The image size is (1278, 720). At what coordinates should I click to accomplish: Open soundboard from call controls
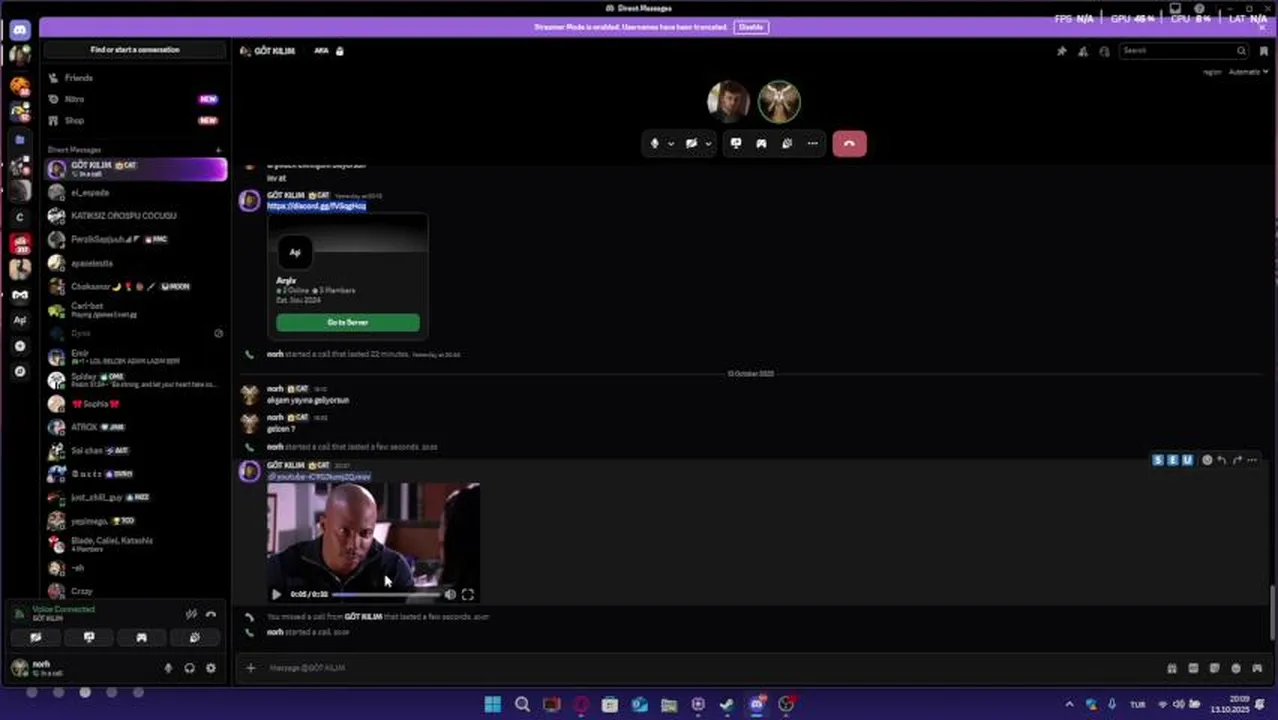pos(787,143)
